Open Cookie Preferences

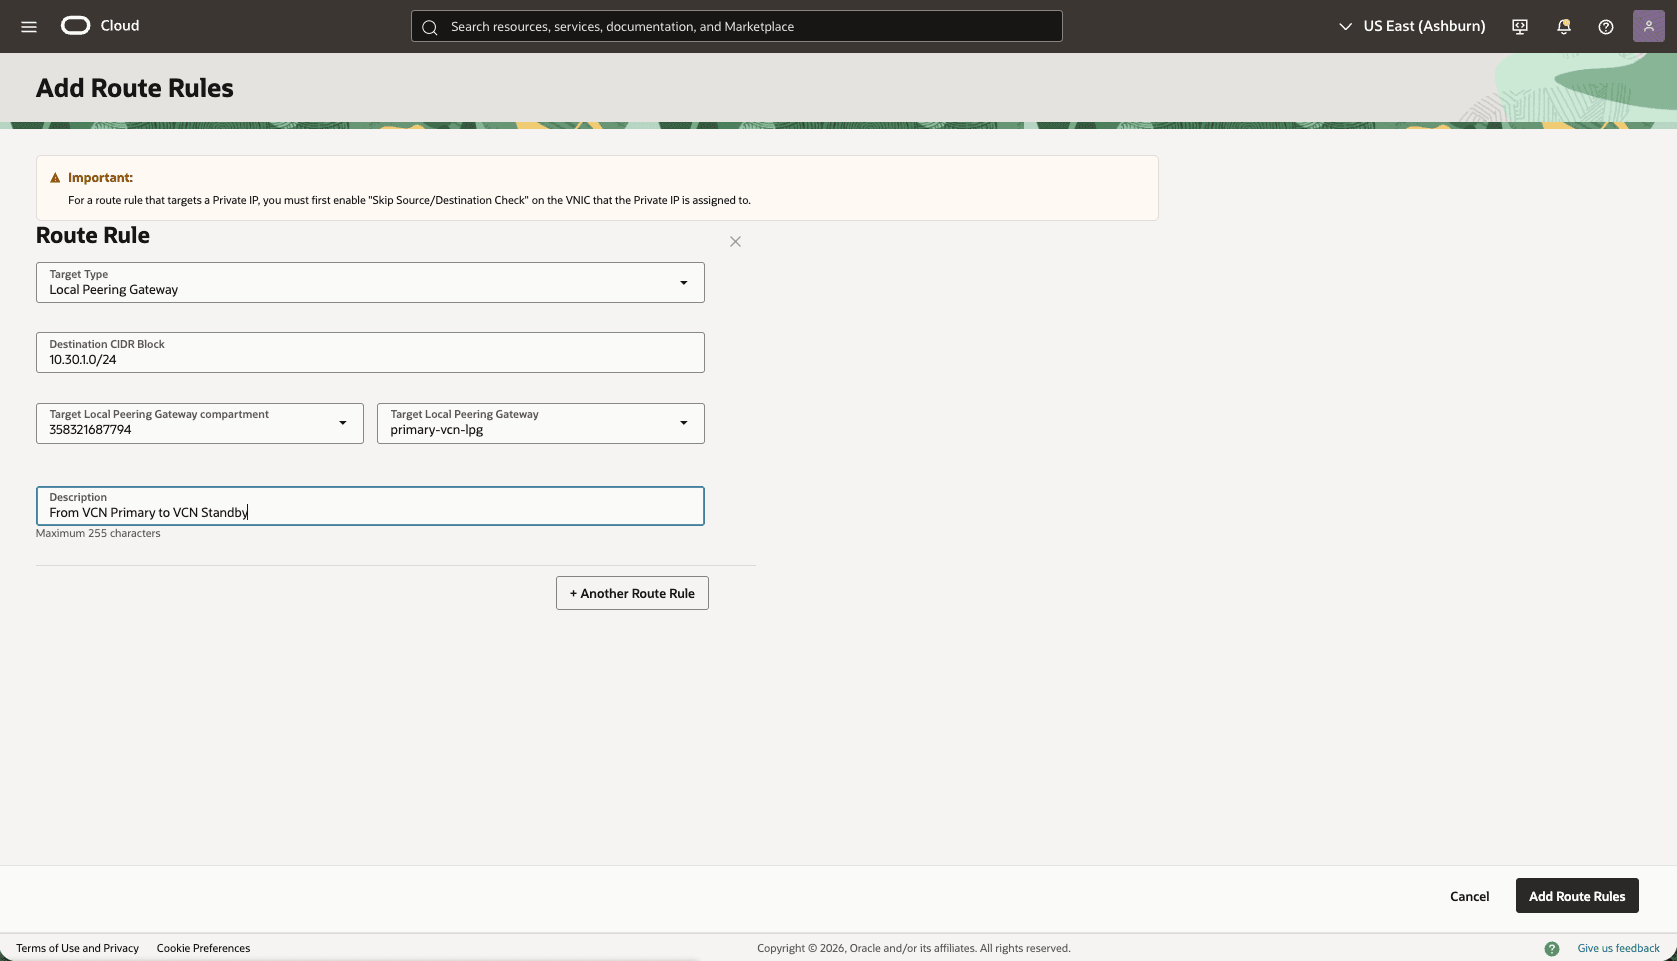tap(203, 948)
